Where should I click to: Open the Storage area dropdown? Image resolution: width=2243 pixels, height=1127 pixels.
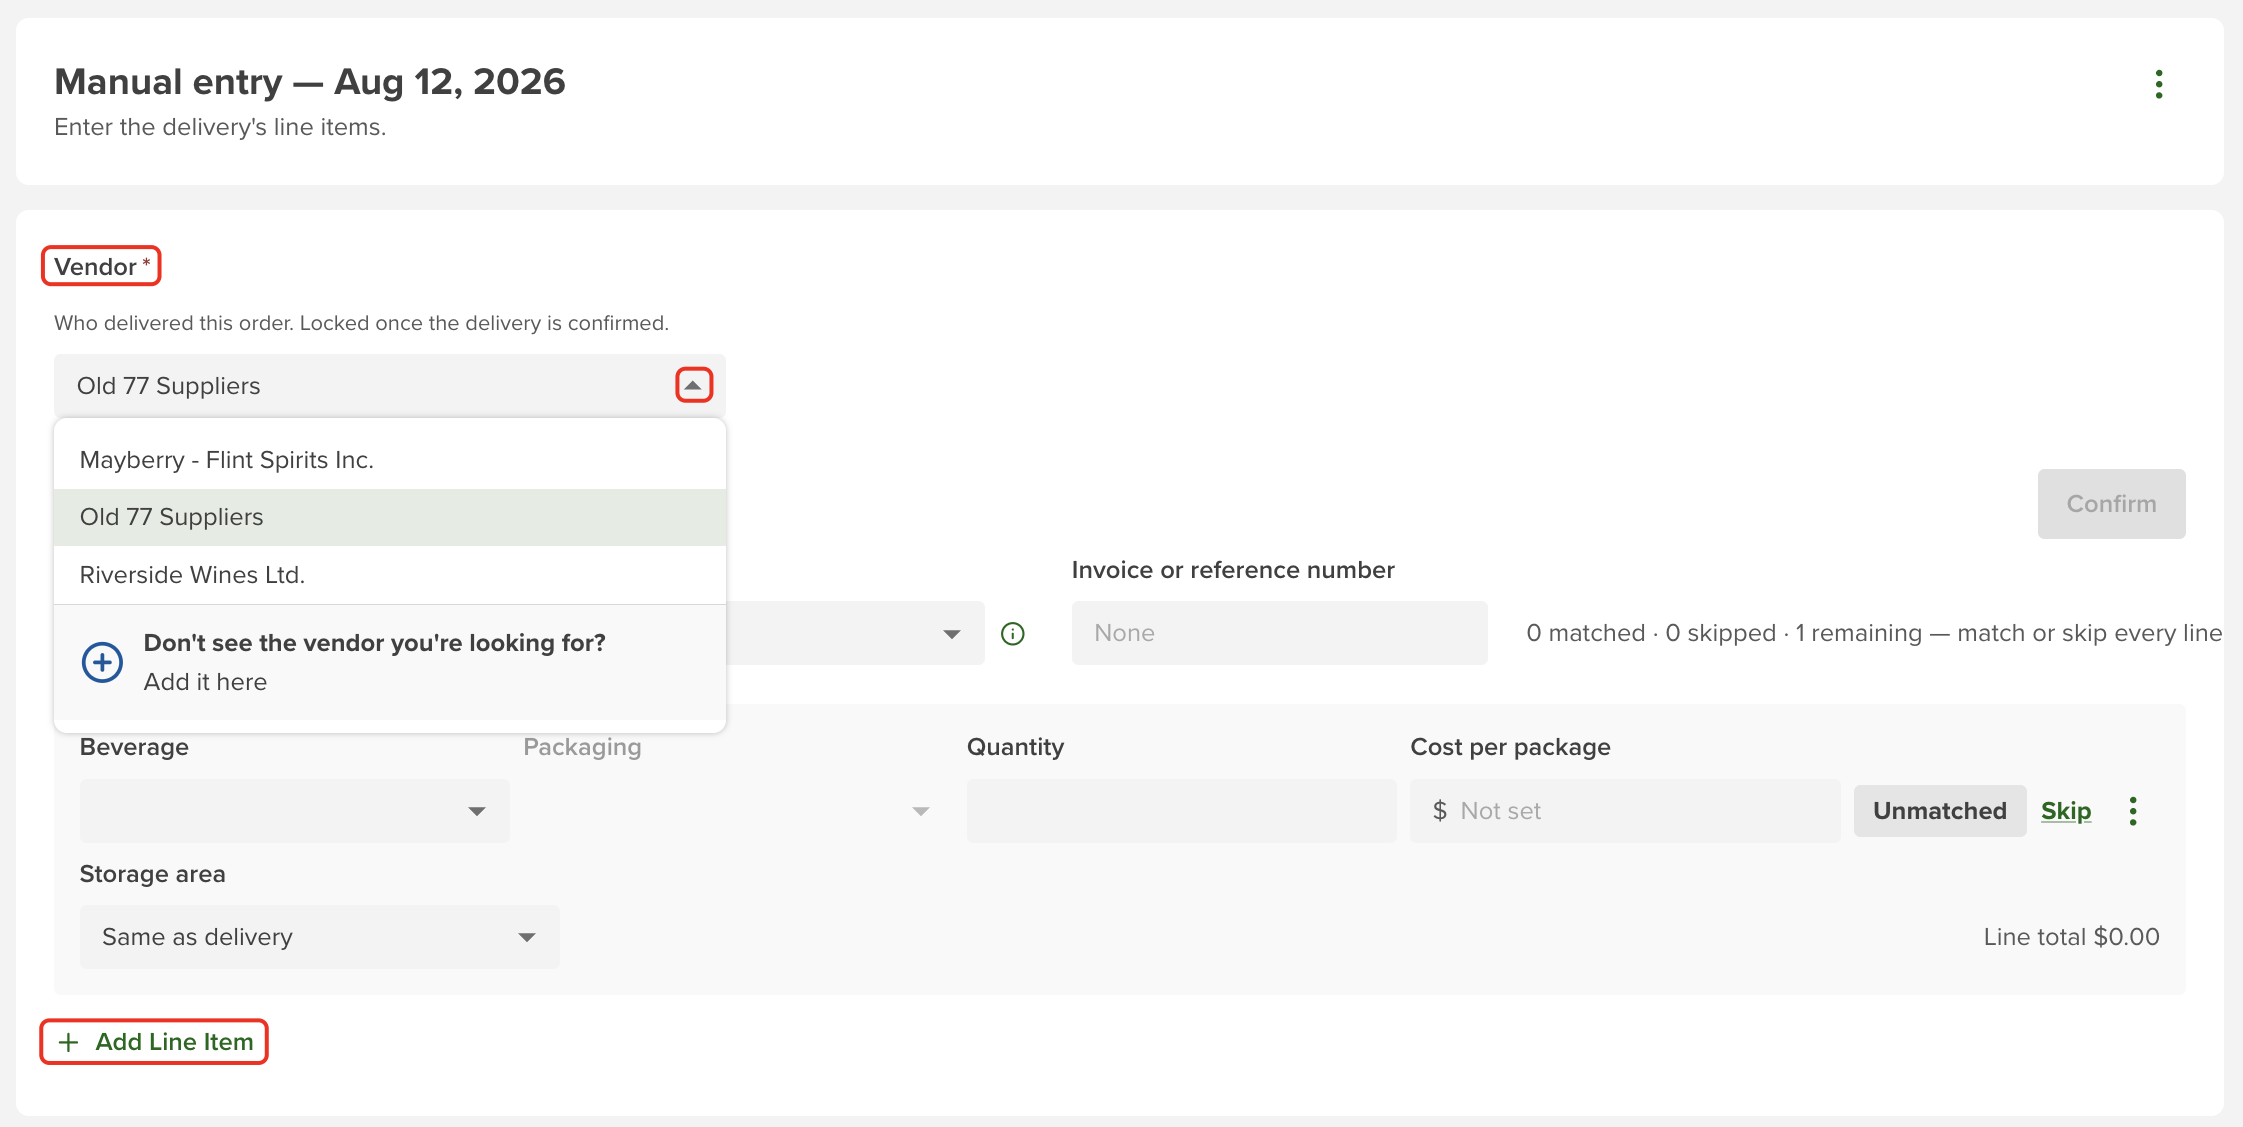tap(319, 937)
